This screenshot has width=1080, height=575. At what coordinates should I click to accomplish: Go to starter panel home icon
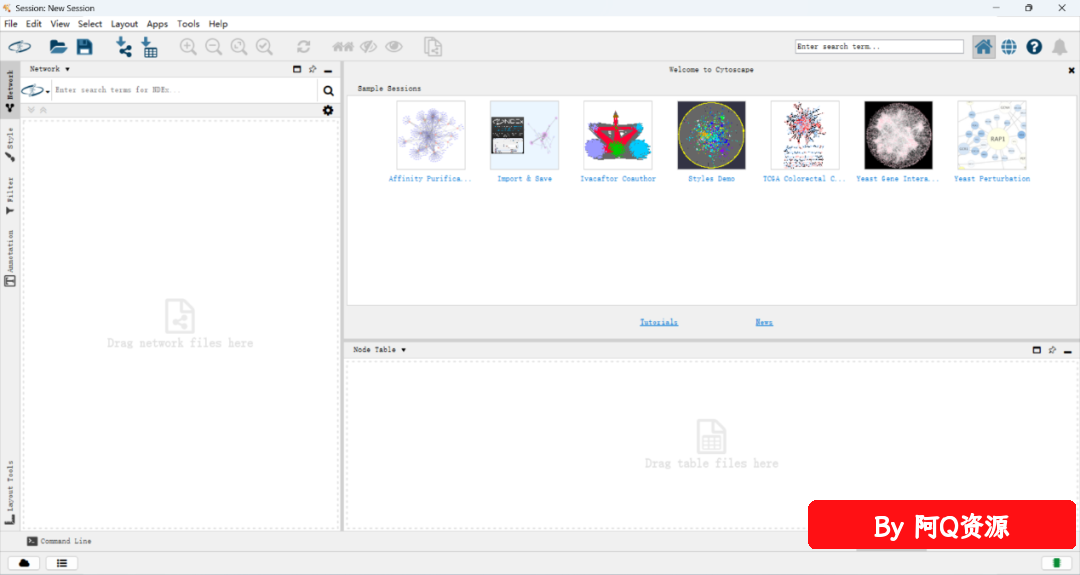(984, 47)
